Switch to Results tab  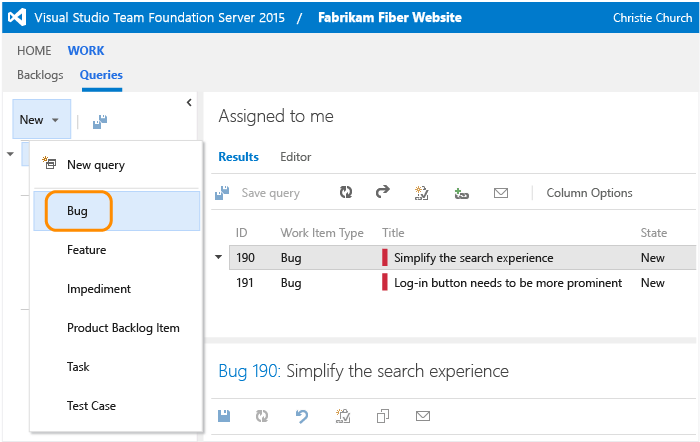[238, 157]
